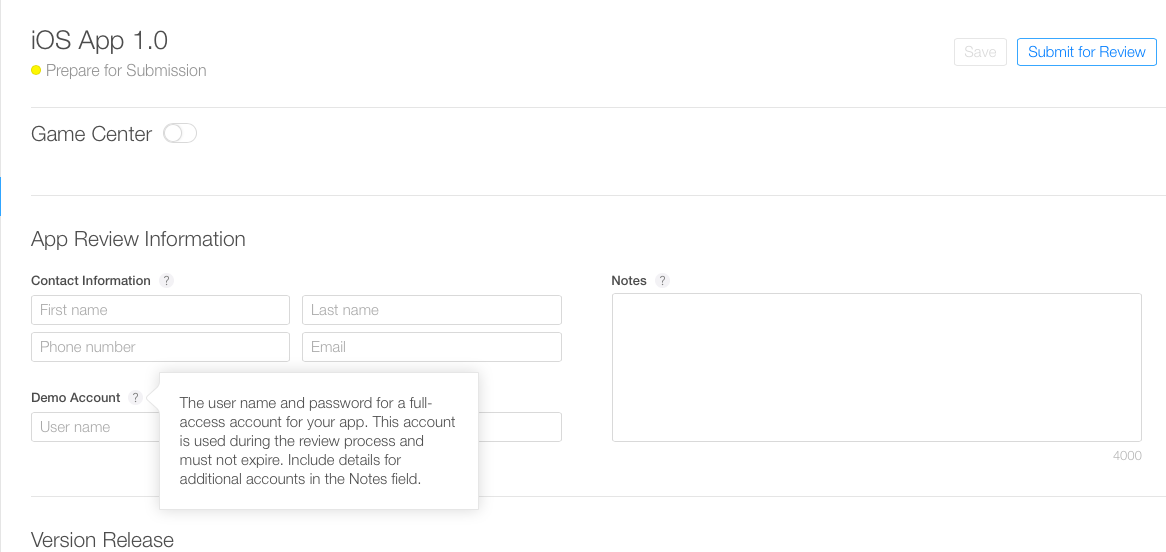Click the Notes help question mark
1166x552 pixels.
[663, 281]
